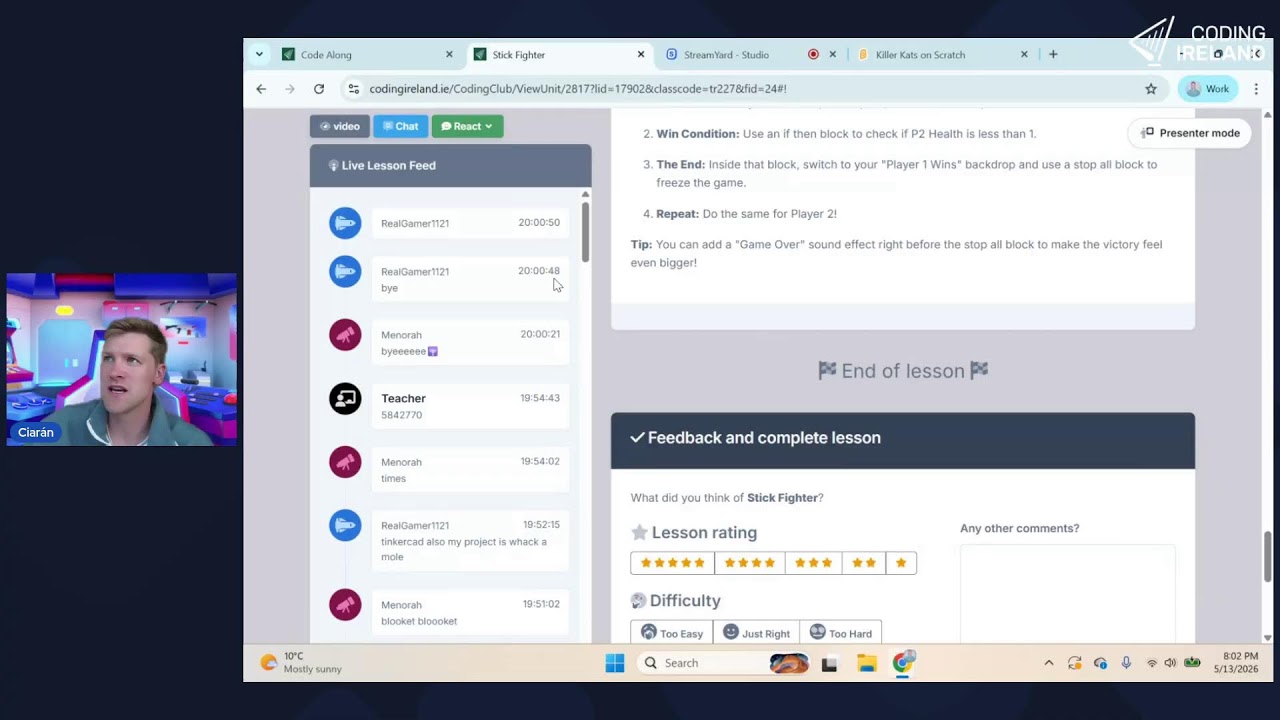This screenshot has width=1280, height=720.
Task: Click the Live Lesson Feed header
Action: (x=450, y=166)
